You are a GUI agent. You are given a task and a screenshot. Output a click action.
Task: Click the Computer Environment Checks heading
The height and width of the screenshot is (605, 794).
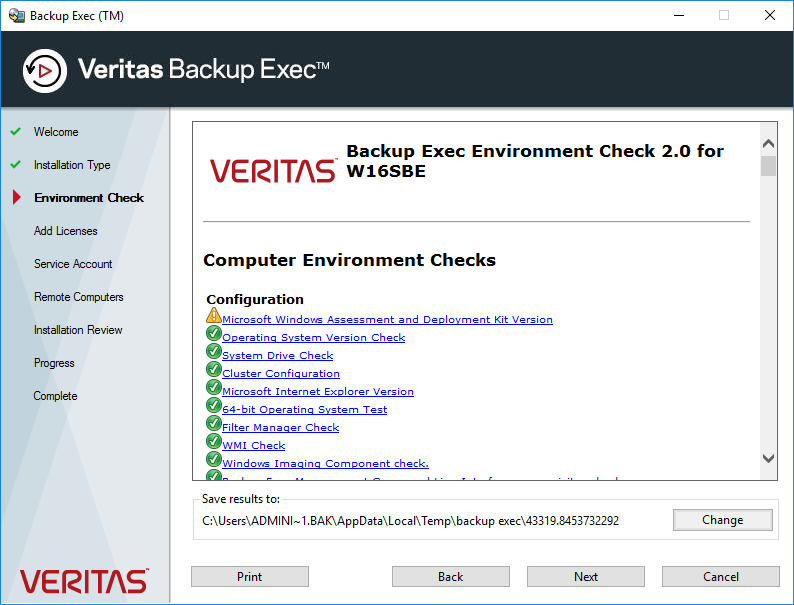(x=349, y=260)
